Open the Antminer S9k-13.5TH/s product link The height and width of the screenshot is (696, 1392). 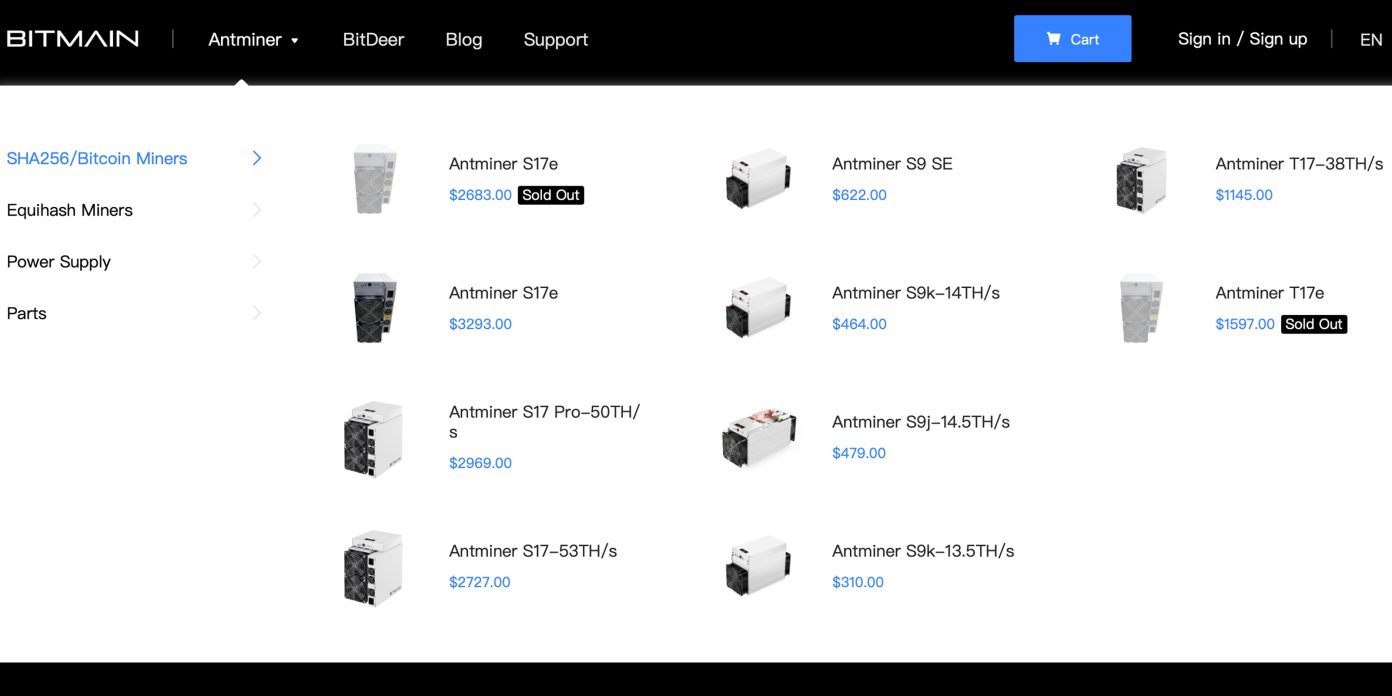[922, 551]
